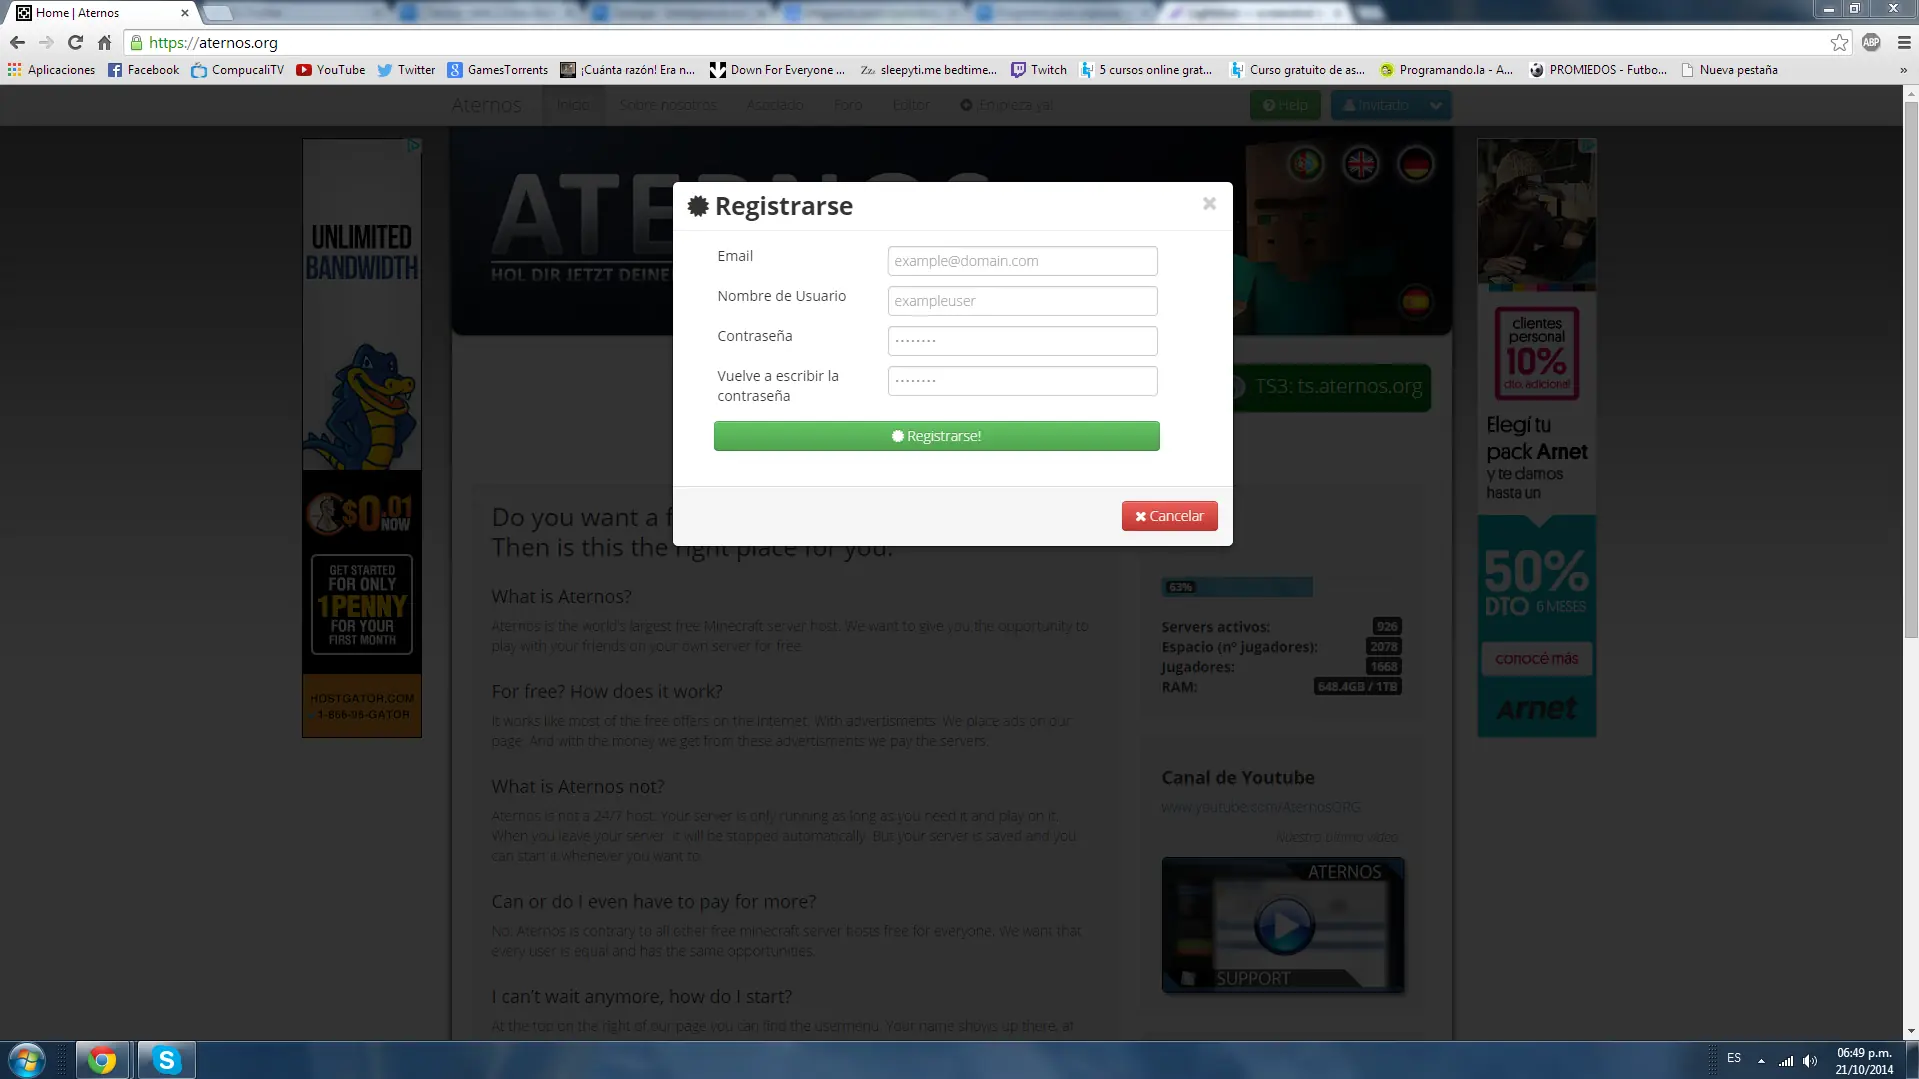Screen dimensions: 1919x1079
Task: Open the Foro navigation item
Action: 848,105
